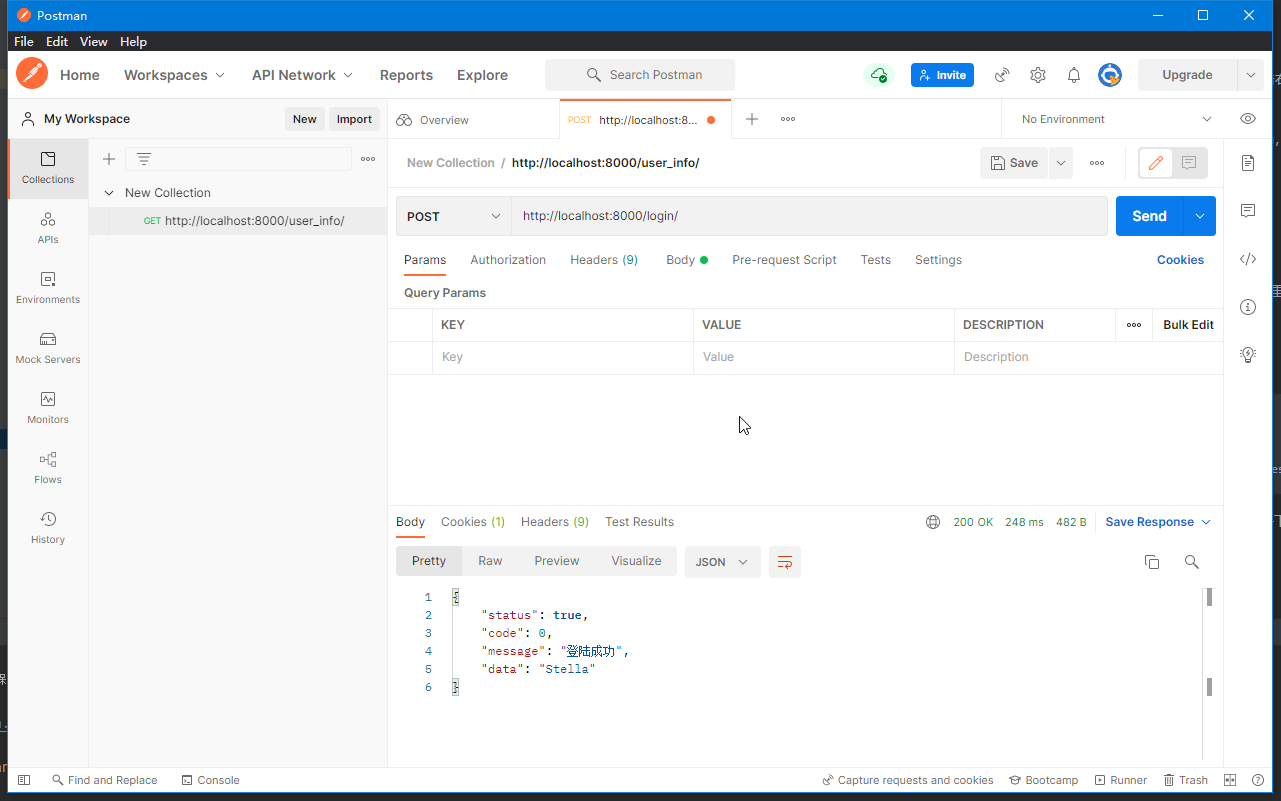Open the JSON response format dropdown

pos(722,562)
